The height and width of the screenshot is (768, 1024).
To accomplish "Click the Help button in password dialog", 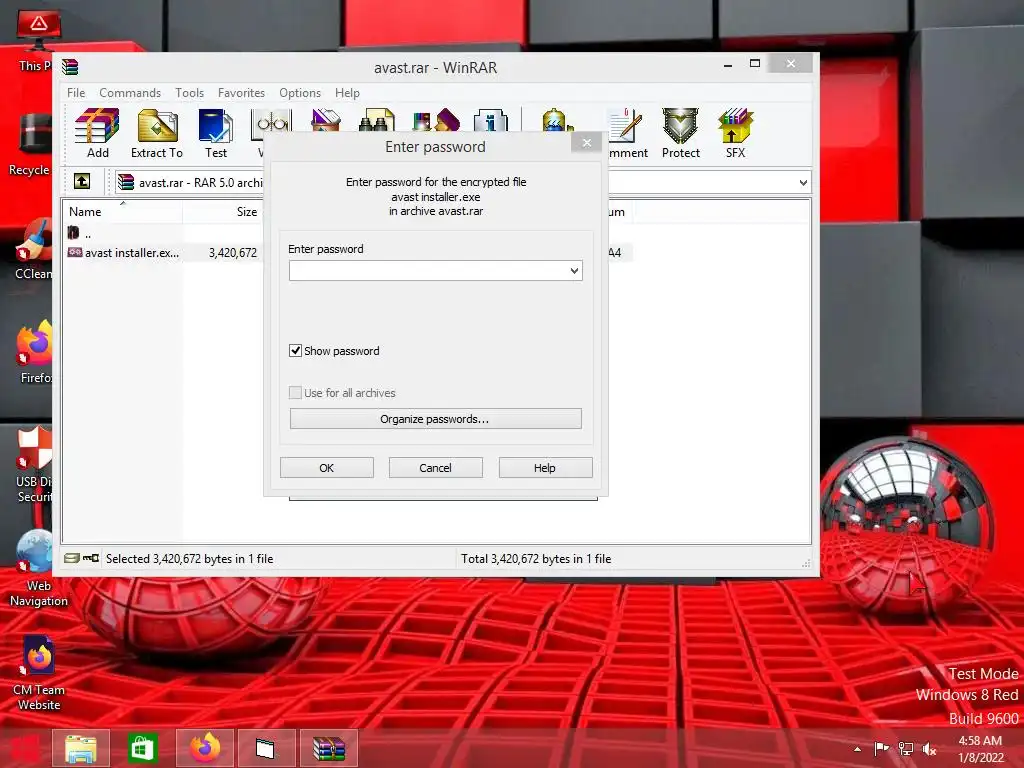I will [x=545, y=468].
